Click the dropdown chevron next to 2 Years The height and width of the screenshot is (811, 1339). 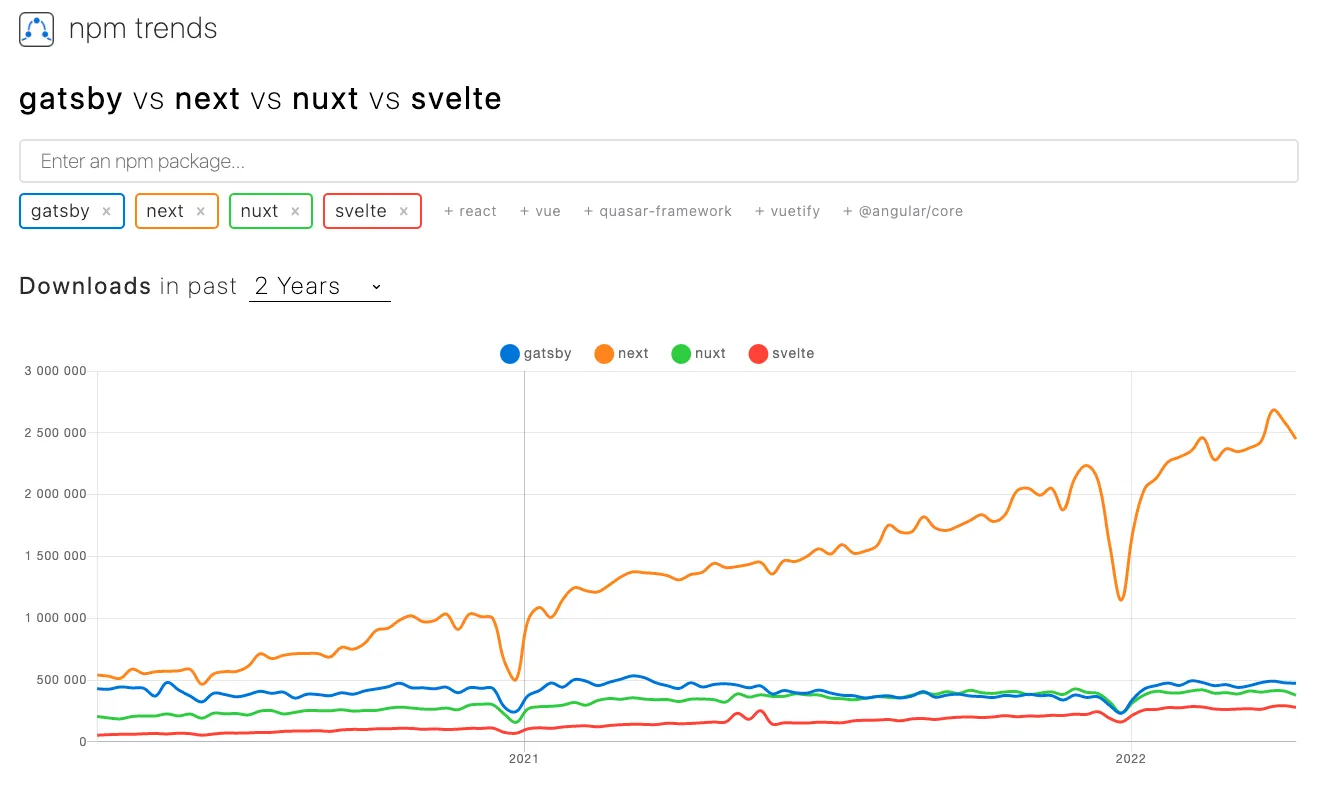[377, 287]
